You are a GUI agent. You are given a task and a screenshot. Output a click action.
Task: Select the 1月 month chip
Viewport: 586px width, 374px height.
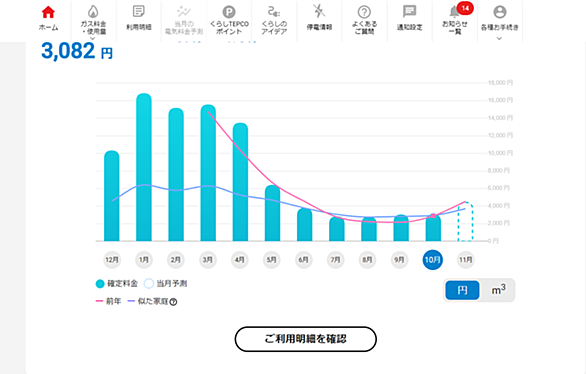144,260
